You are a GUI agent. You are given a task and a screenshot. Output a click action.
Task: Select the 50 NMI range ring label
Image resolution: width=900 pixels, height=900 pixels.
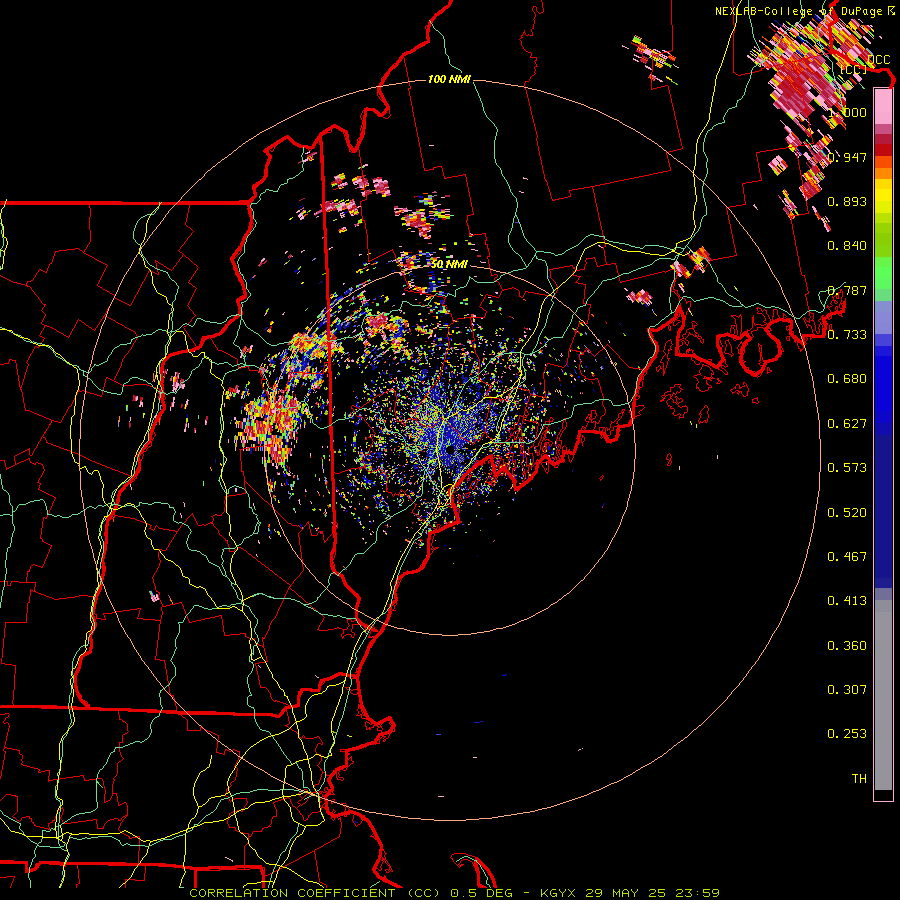pos(449,264)
